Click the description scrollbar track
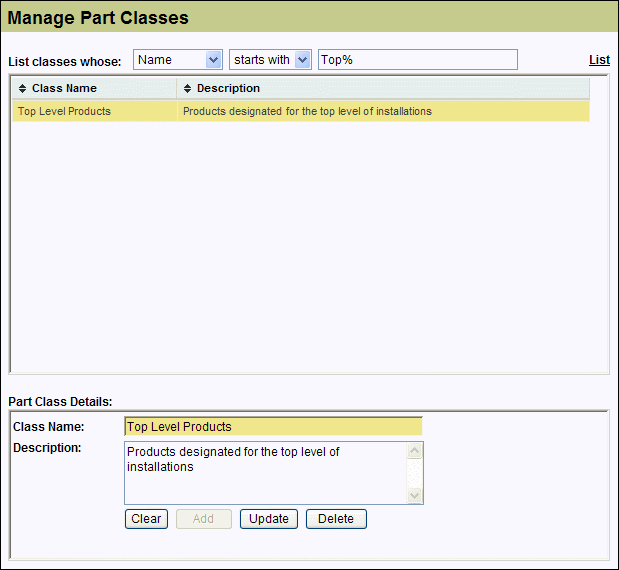 [415, 473]
